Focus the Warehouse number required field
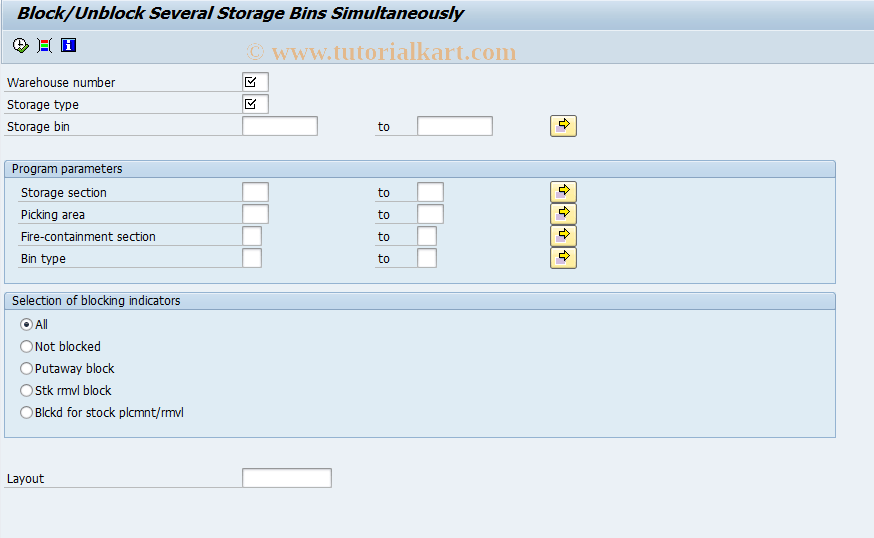 [255, 82]
